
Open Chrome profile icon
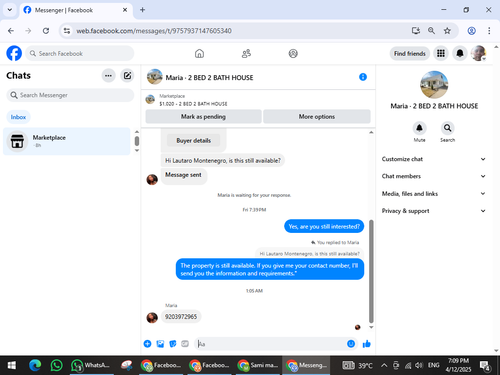pyautogui.click(x=471, y=31)
